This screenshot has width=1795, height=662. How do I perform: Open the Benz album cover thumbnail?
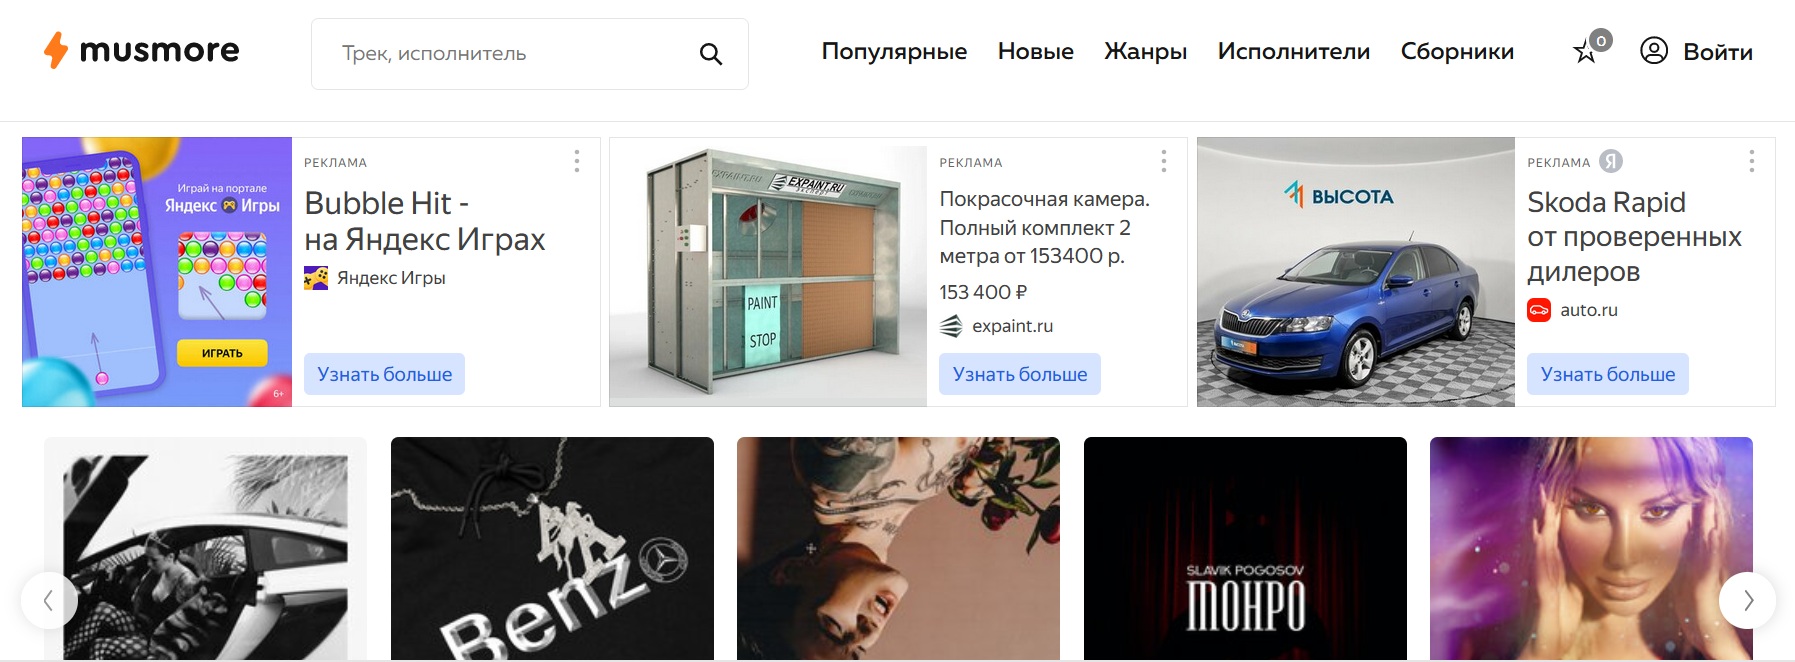click(552, 548)
